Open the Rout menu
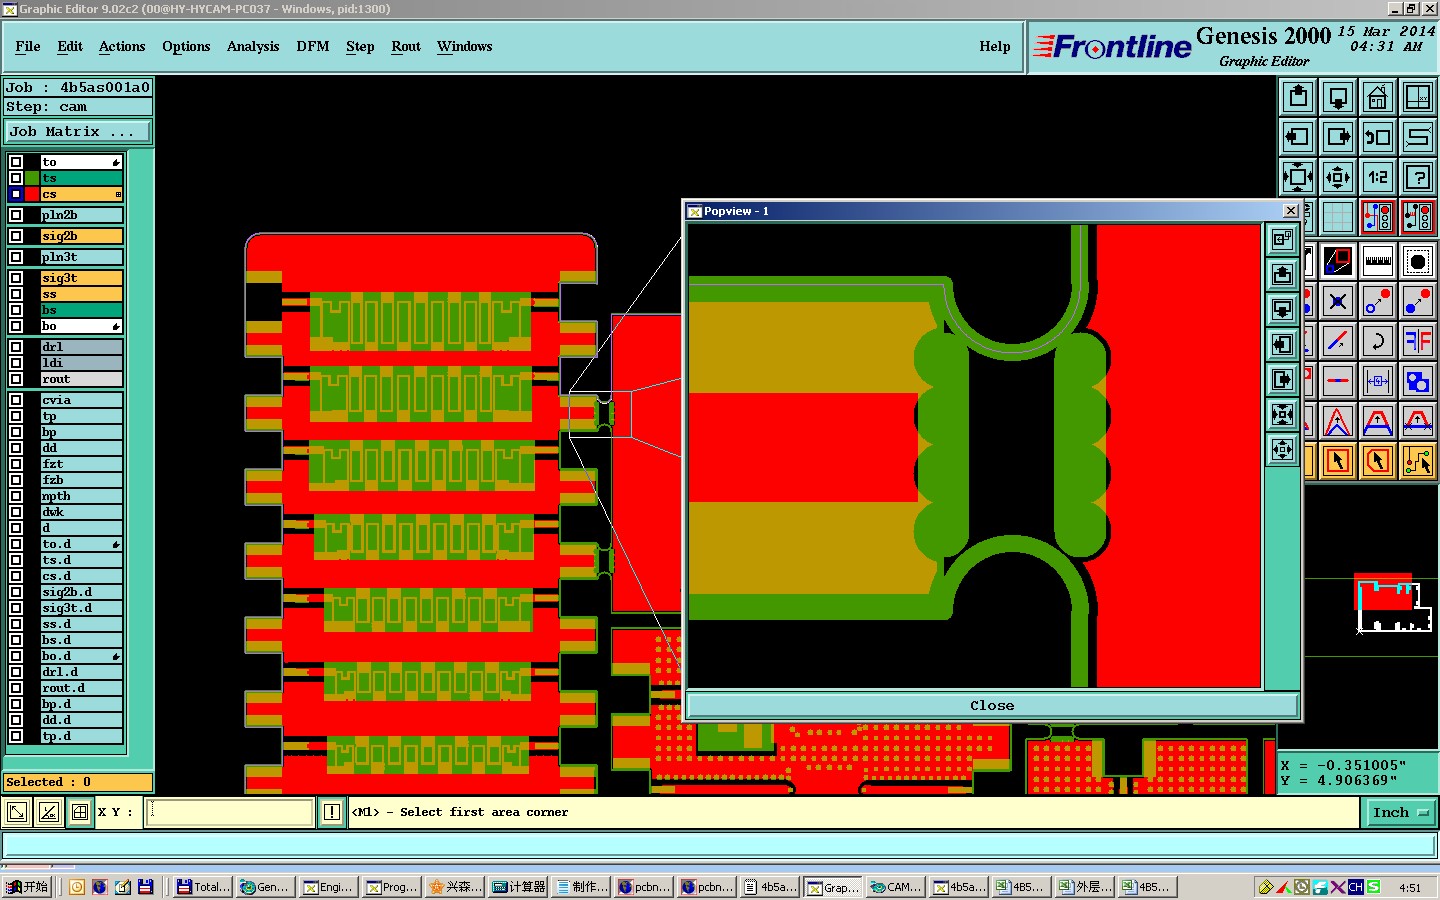Screen dimensions: 1440x900 (x=406, y=46)
